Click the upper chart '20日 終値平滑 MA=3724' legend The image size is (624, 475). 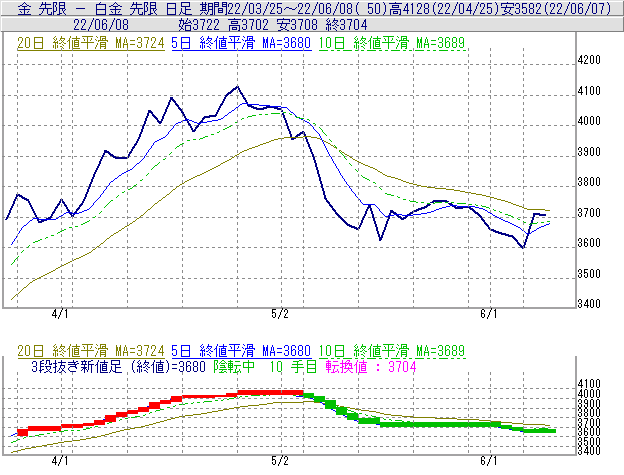91,43
